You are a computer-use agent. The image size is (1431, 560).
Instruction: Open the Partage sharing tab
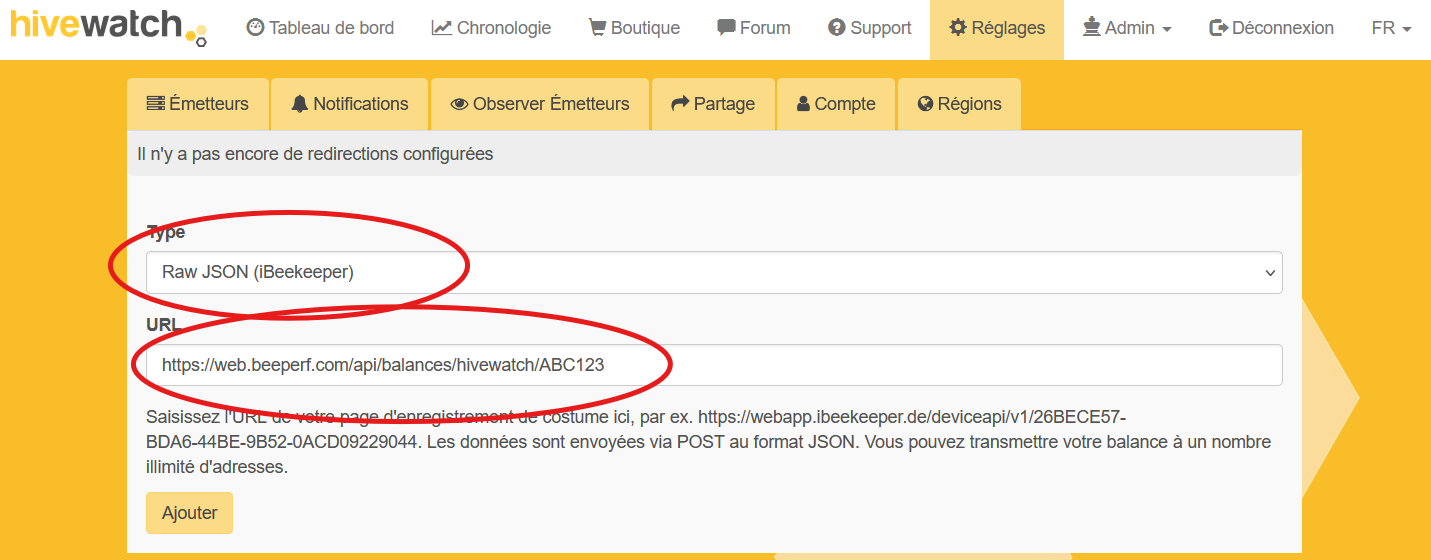coord(713,104)
